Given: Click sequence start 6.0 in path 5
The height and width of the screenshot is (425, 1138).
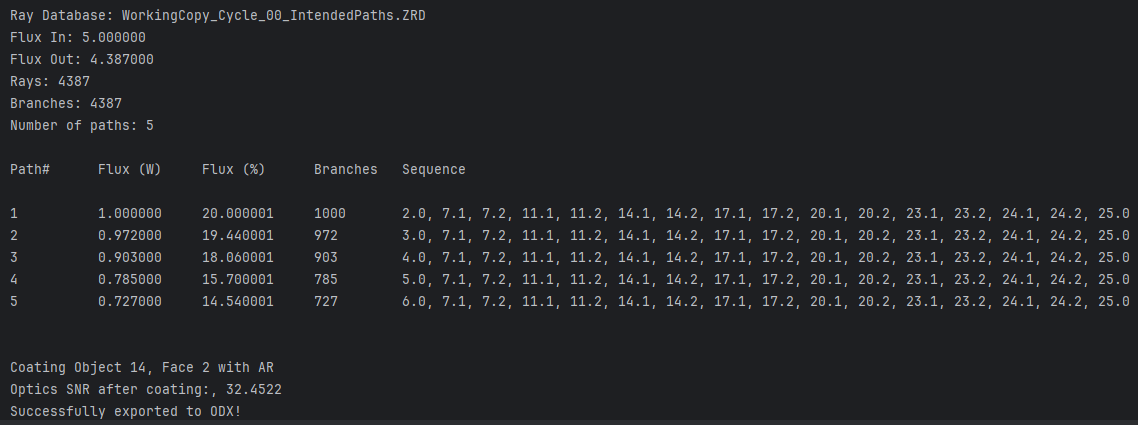Looking at the screenshot, I should click(x=416, y=301).
